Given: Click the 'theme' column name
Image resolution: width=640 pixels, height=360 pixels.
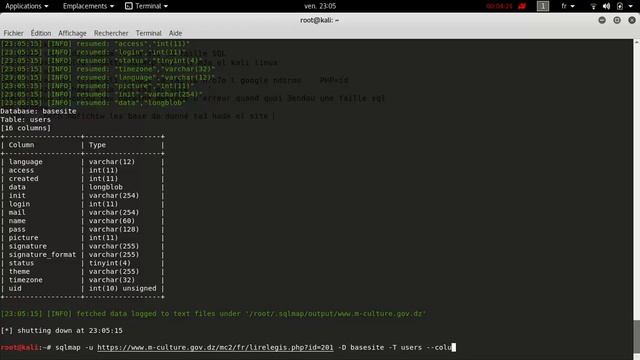Looking at the screenshot, I should 19,271.
